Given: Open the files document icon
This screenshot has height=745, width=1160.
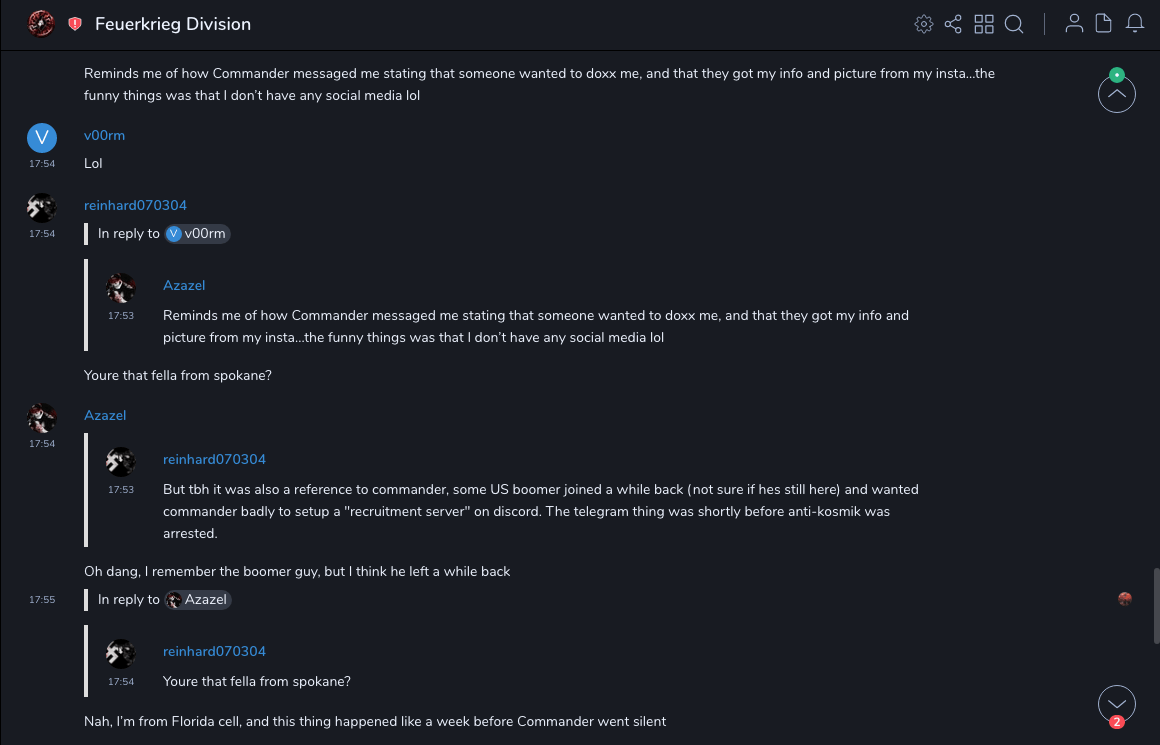Looking at the screenshot, I should [x=1104, y=24].
